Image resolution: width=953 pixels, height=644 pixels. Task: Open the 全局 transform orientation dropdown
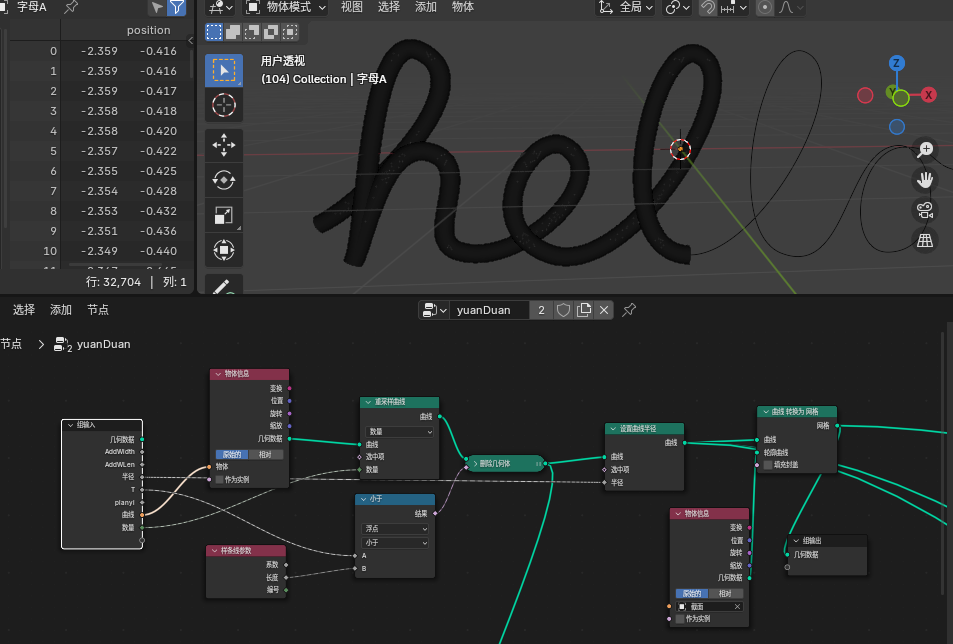pos(626,7)
